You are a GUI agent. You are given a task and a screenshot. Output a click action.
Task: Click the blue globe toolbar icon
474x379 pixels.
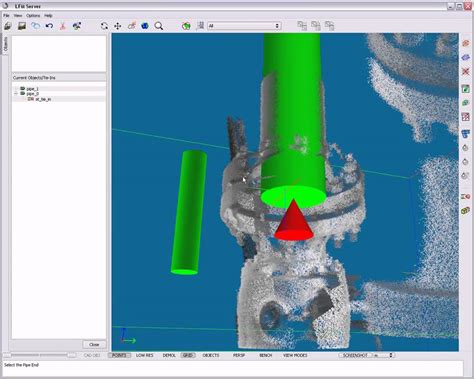[145, 26]
